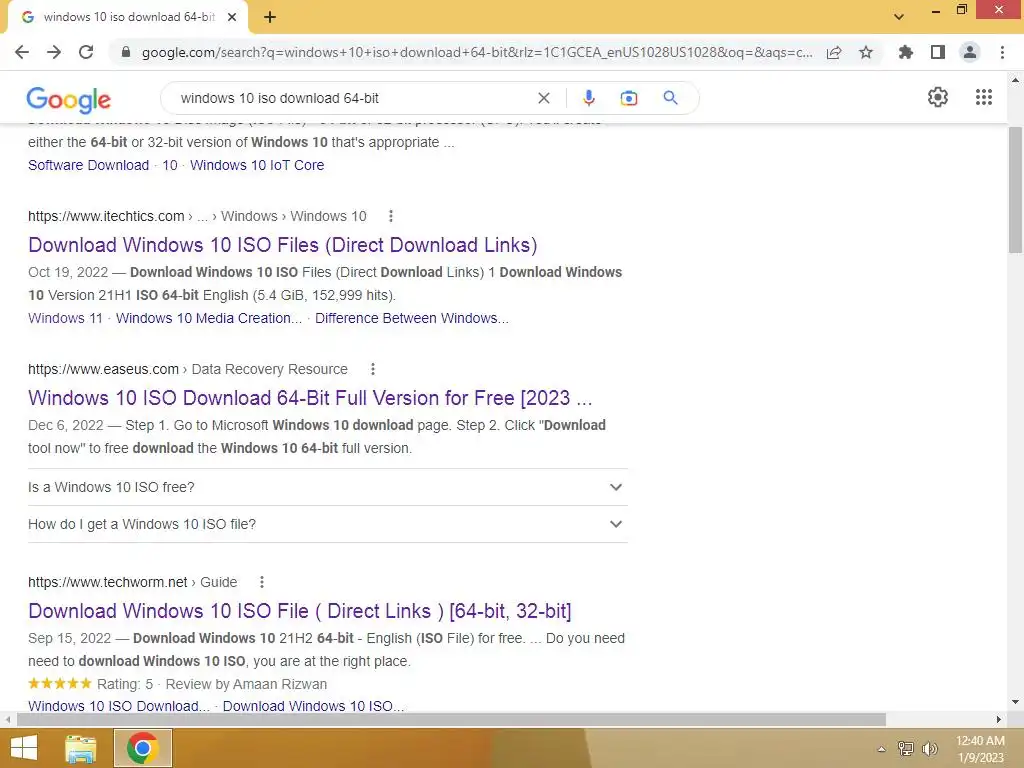Click the horizontal scrollbar thumb

coord(451,720)
